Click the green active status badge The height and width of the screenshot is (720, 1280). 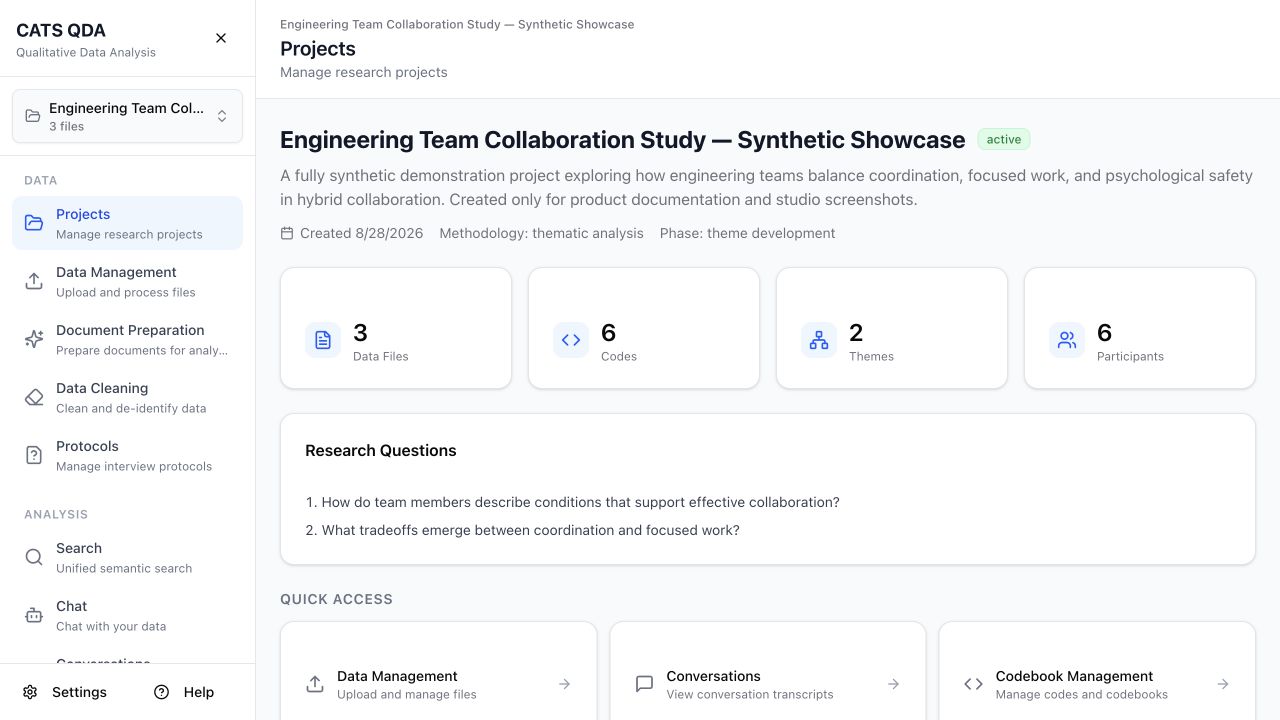pyautogui.click(x=1004, y=140)
